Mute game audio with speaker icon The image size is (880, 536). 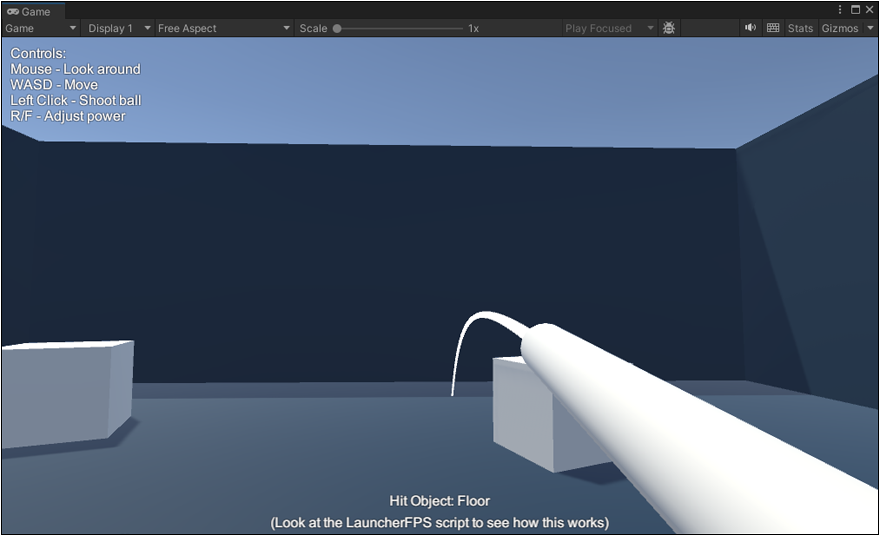(750, 28)
